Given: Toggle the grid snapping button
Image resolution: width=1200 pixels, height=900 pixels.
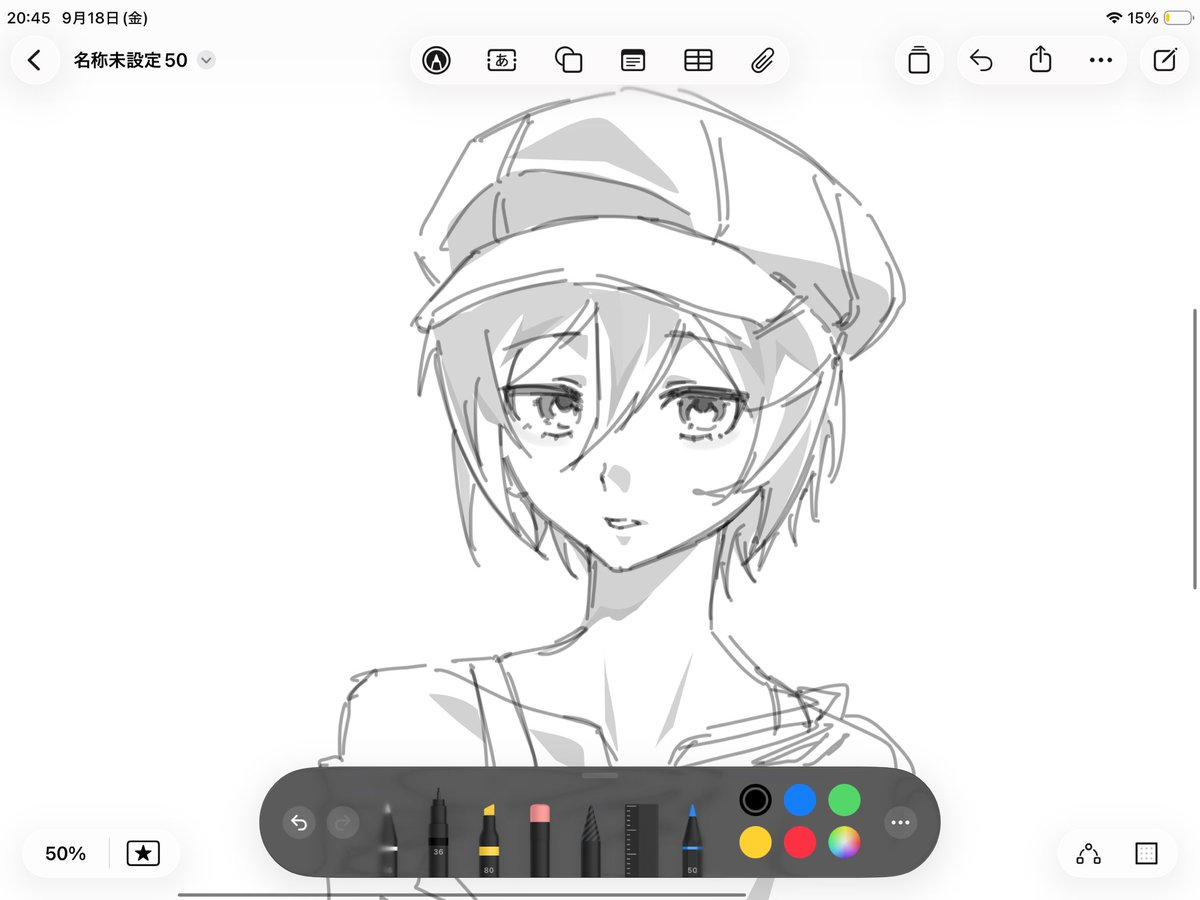Looking at the screenshot, I should (1146, 853).
